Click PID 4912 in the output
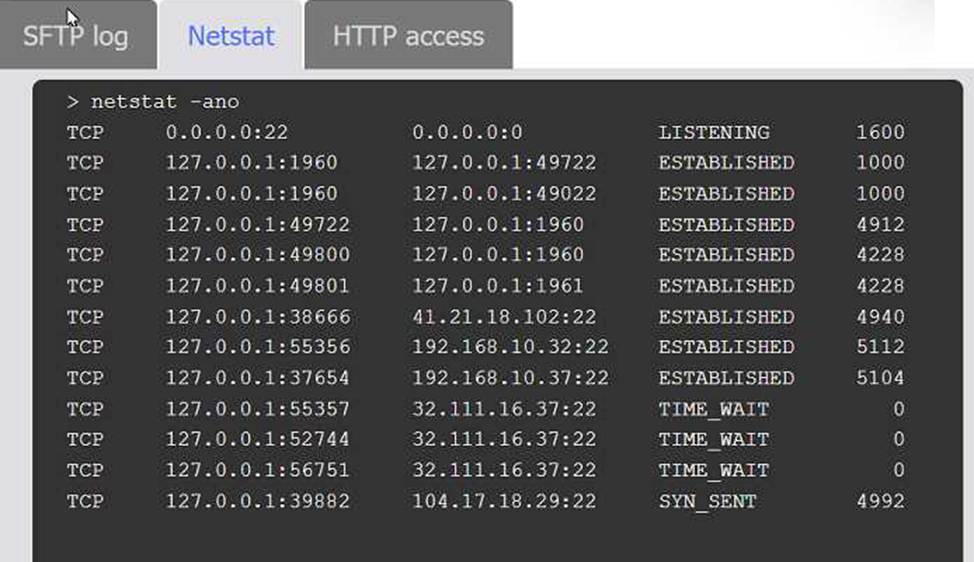Screen dimensions: 974x562 click(x=879, y=225)
